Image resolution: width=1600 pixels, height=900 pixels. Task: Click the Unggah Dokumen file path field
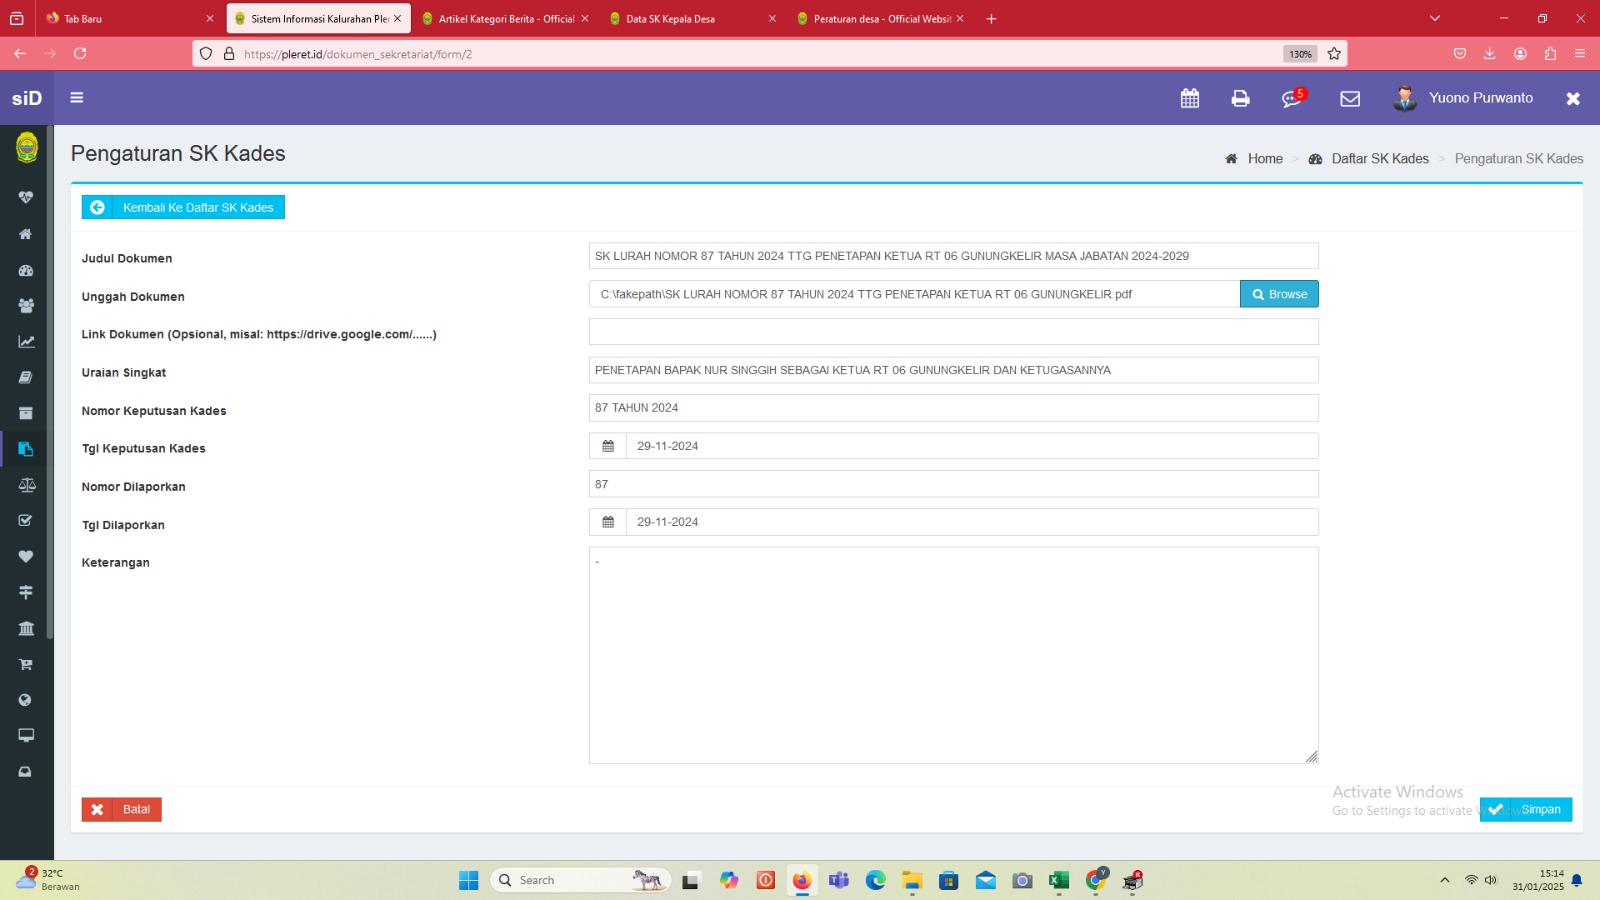coord(914,294)
